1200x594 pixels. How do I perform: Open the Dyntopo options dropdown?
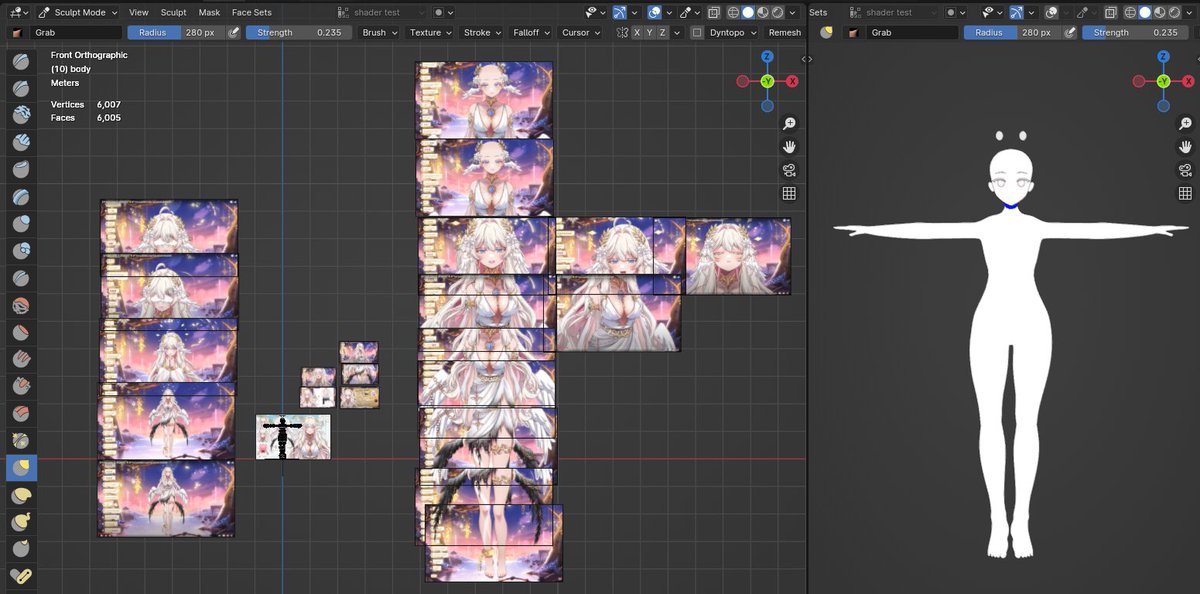pyautogui.click(x=732, y=33)
